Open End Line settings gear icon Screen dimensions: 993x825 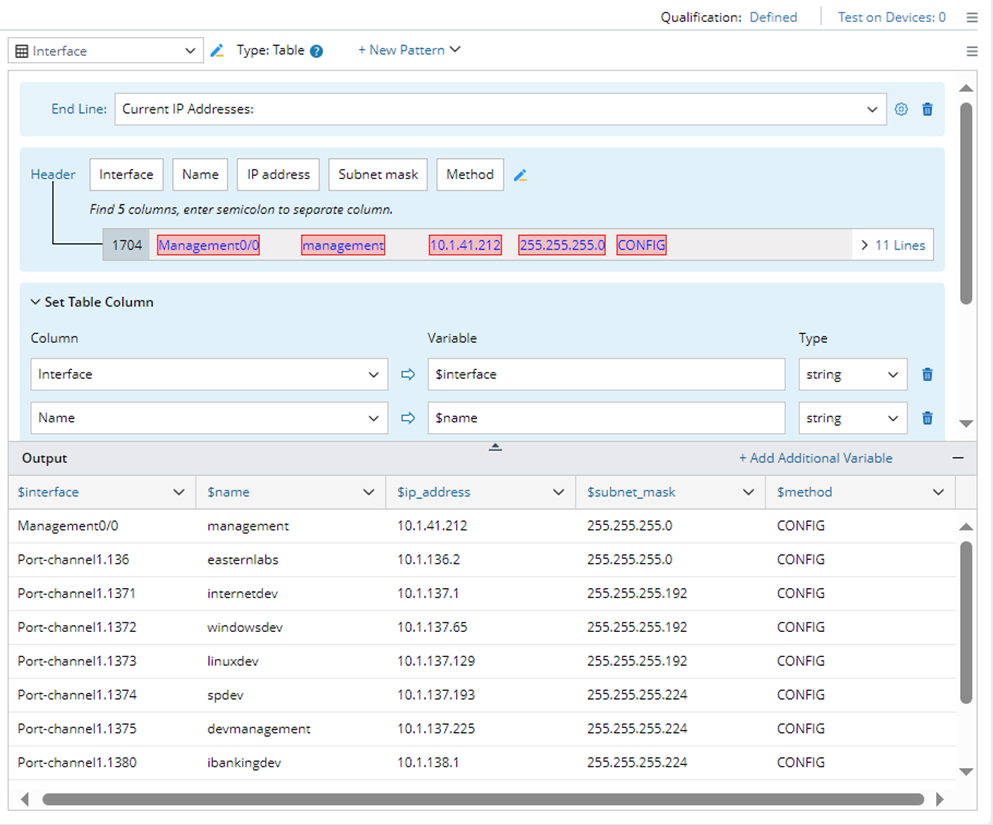pos(901,110)
